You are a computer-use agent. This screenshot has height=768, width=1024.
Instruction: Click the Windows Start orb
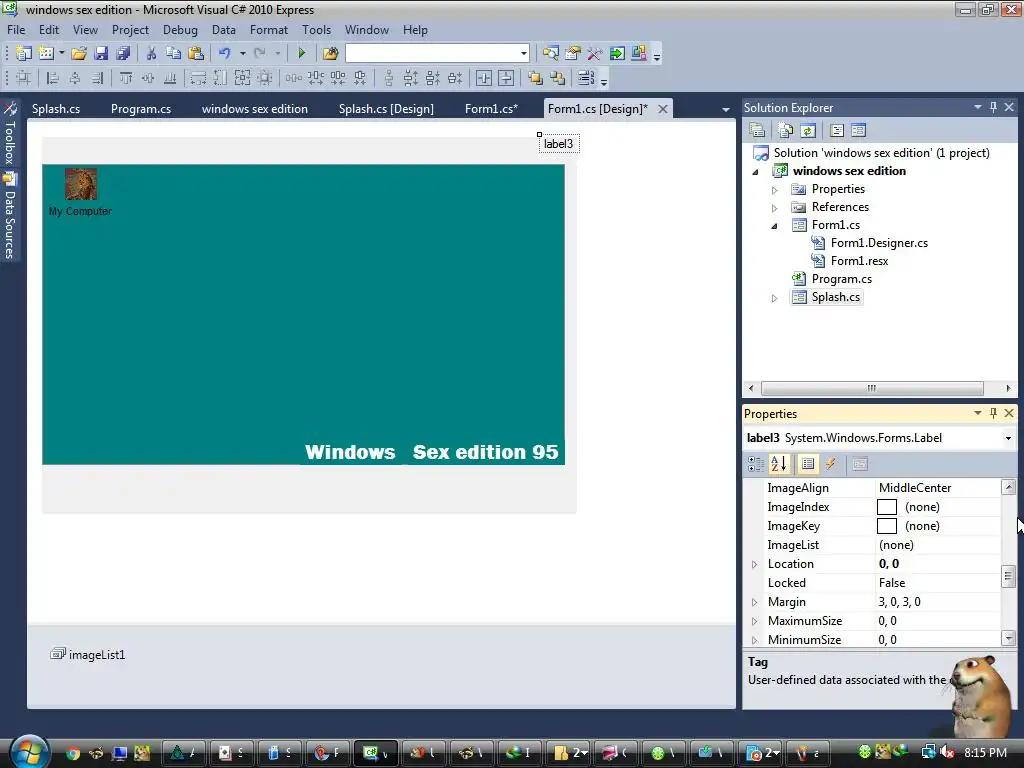28,751
